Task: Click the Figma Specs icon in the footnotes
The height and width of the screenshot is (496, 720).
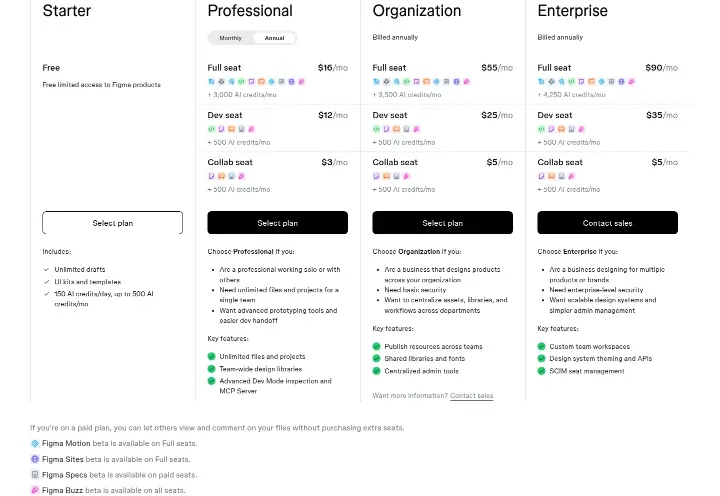Action: (35, 474)
